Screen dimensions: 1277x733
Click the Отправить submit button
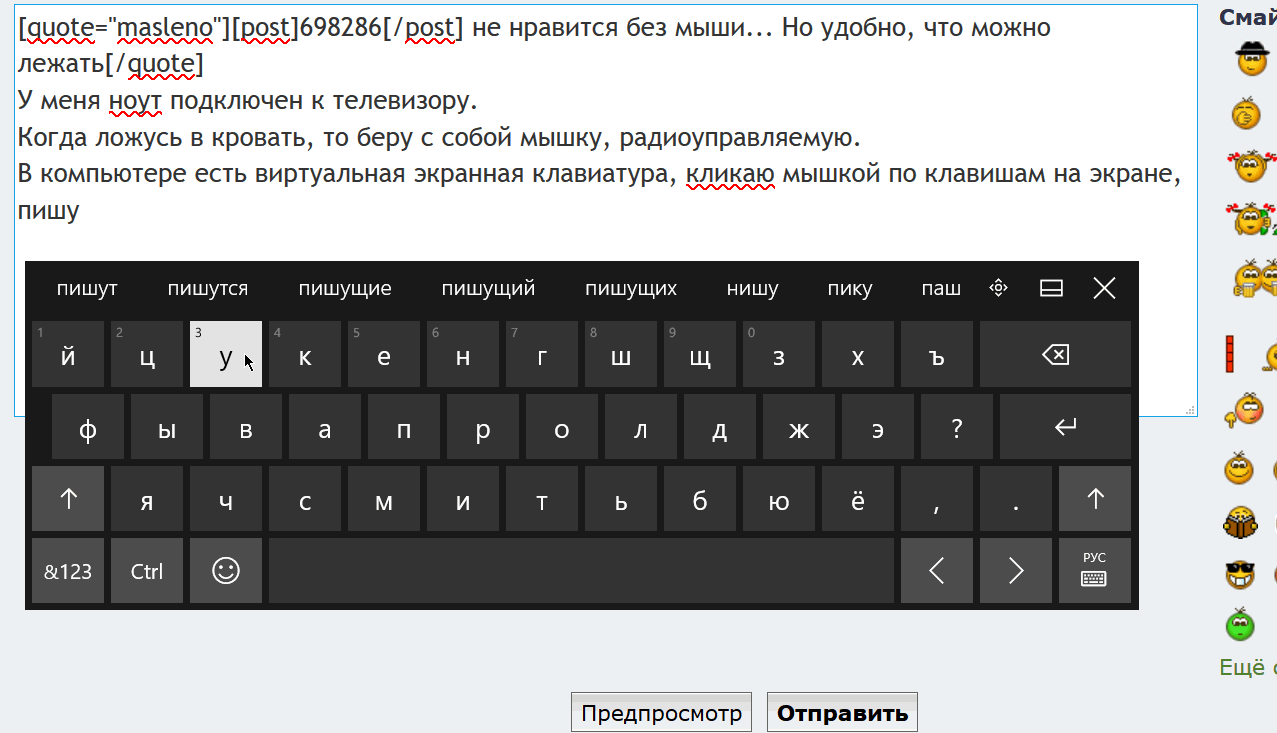pos(842,713)
